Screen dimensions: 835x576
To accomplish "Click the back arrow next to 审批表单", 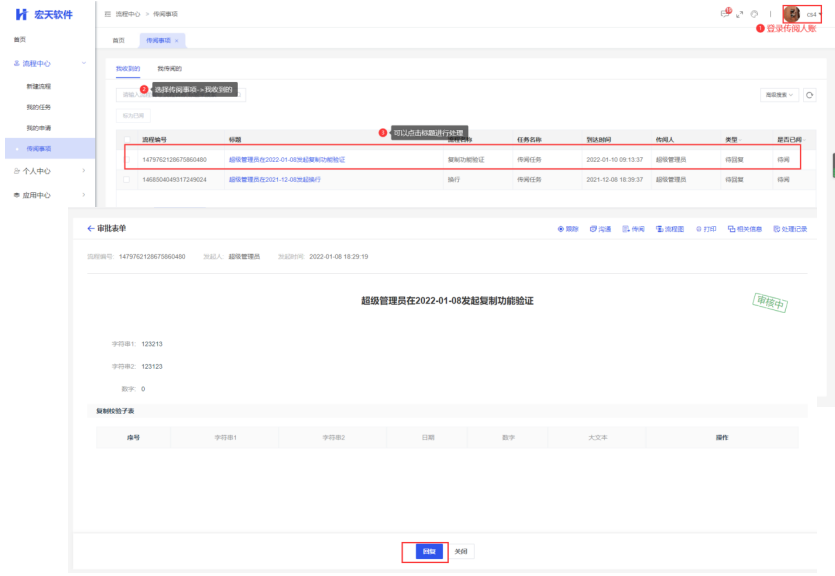I will tap(91, 229).
